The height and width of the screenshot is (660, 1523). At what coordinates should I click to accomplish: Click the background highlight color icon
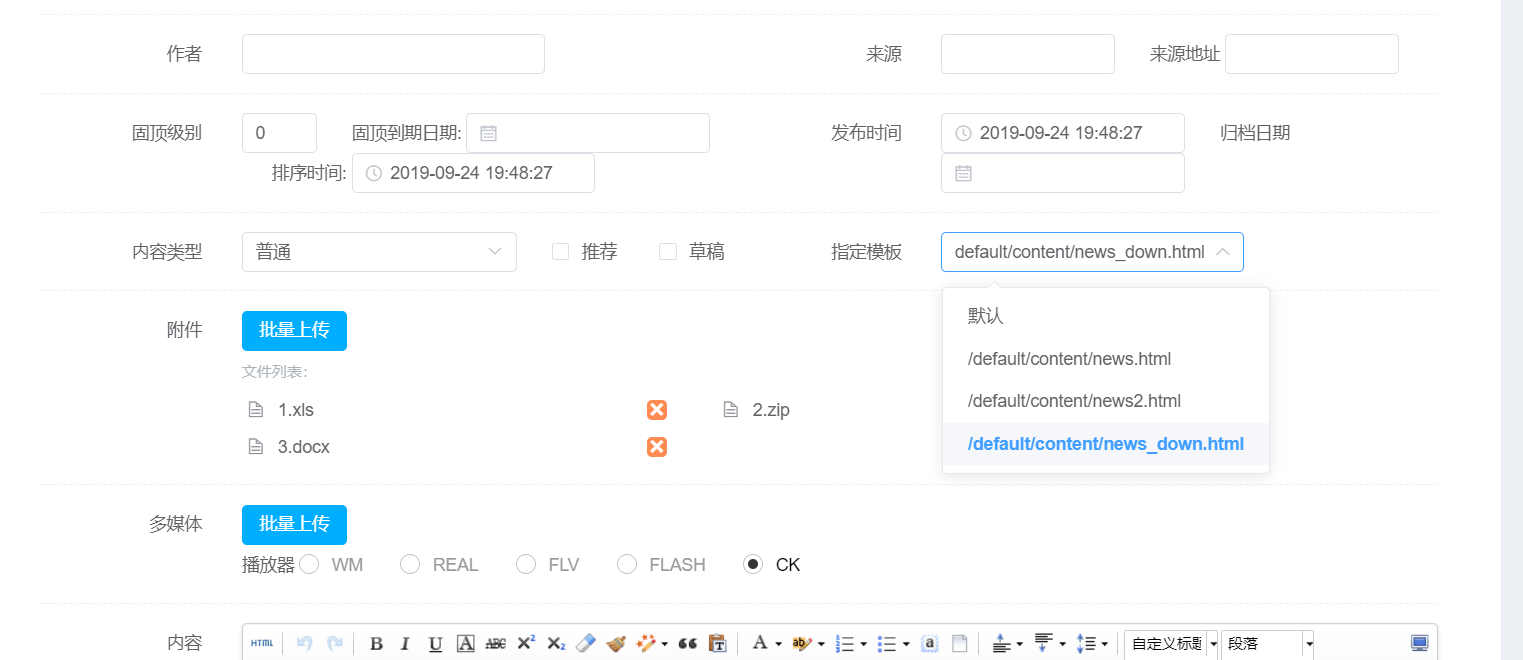click(x=800, y=643)
